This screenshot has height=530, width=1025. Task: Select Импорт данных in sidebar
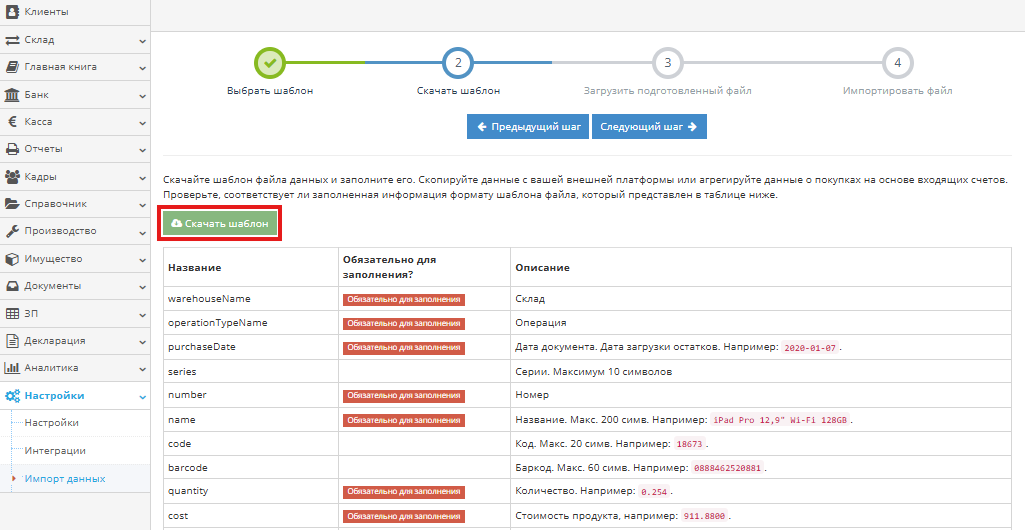(65, 479)
